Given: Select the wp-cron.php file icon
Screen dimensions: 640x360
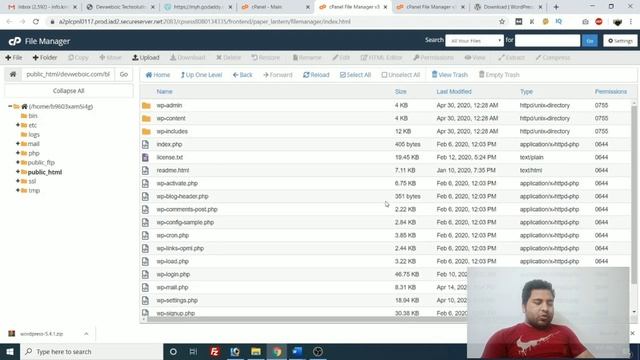Looking at the screenshot, I should coord(145,236).
